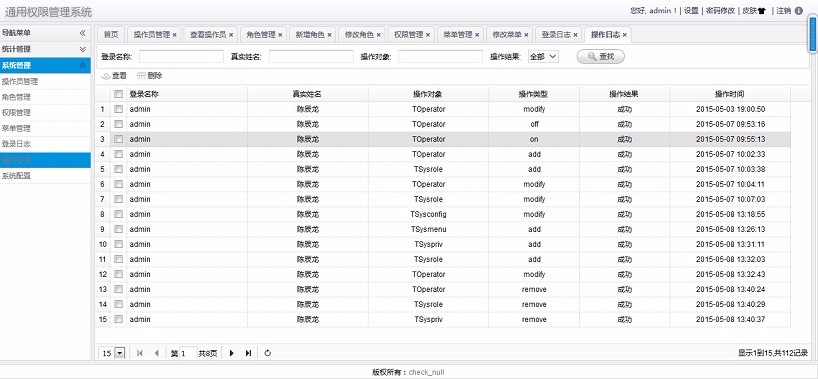
Task: Switch to the 登录日志 tab
Action: coord(557,34)
